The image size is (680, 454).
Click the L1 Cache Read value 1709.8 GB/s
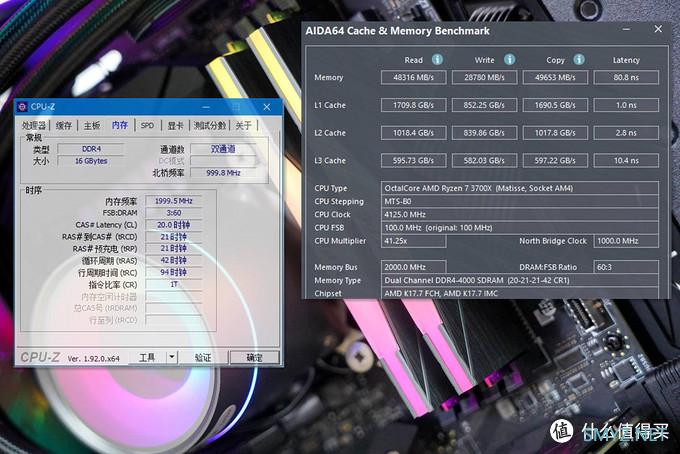point(414,105)
